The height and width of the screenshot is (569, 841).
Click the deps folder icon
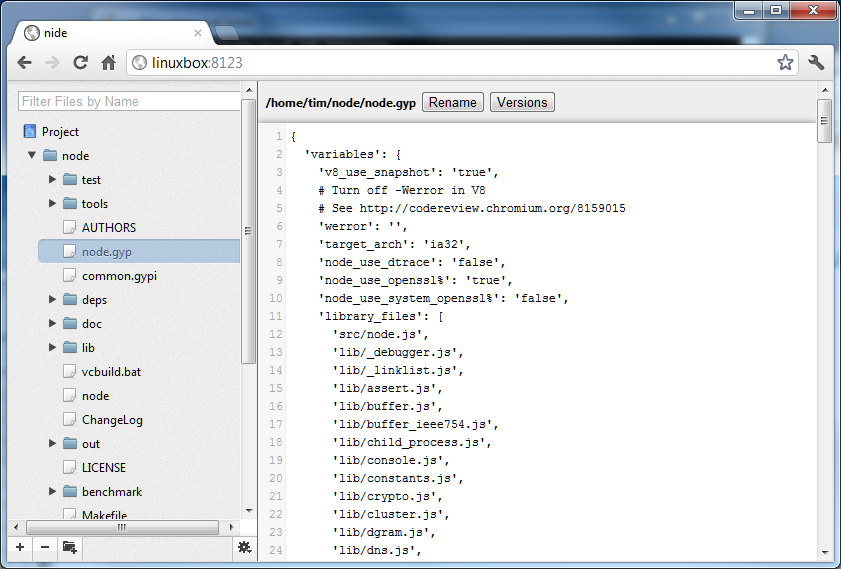[x=70, y=300]
